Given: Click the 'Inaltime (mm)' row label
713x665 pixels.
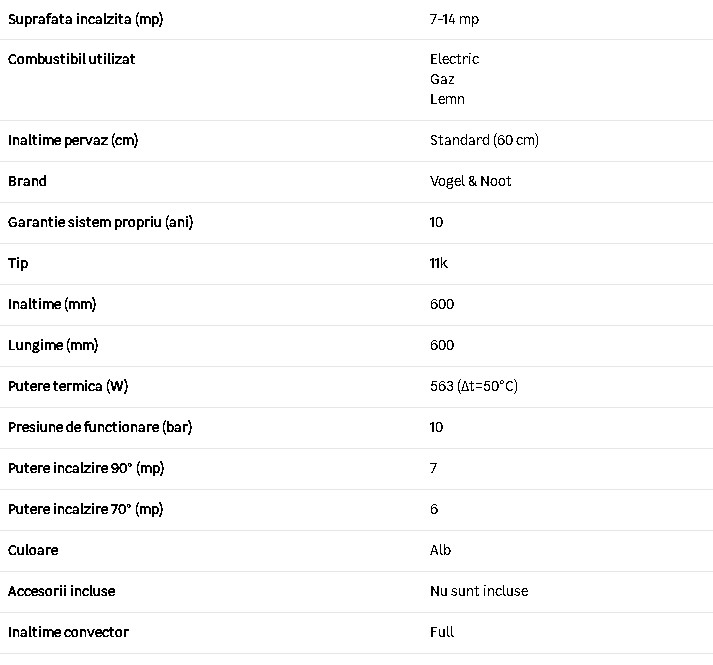Looking at the screenshot, I should (x=52, y=304).
